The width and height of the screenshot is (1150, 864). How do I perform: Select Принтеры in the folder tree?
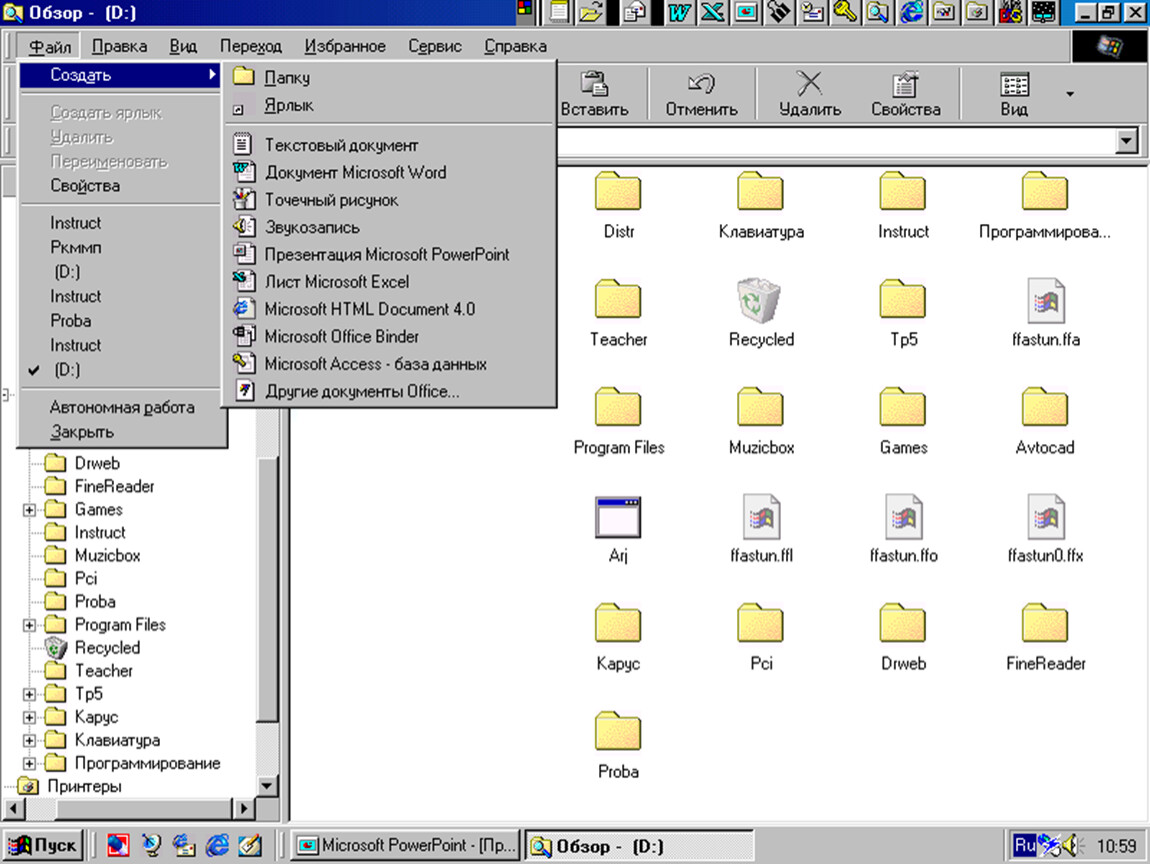tap(70, 786)
